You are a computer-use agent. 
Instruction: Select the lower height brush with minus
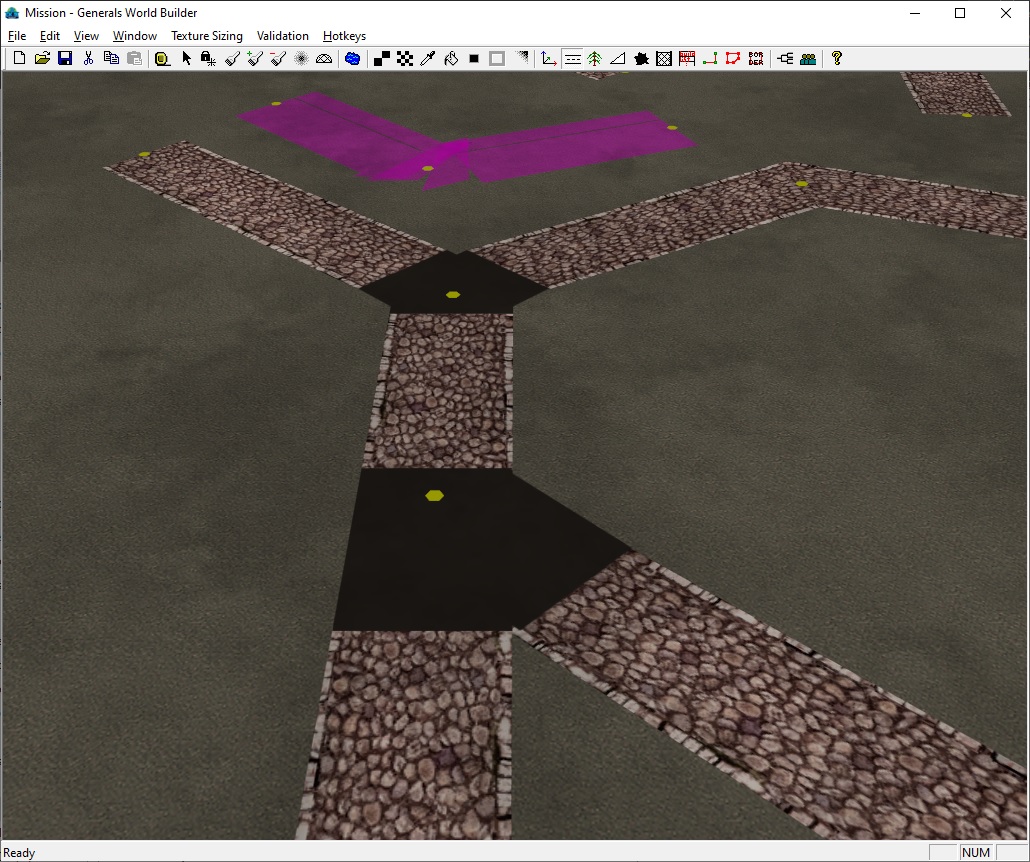278,58
